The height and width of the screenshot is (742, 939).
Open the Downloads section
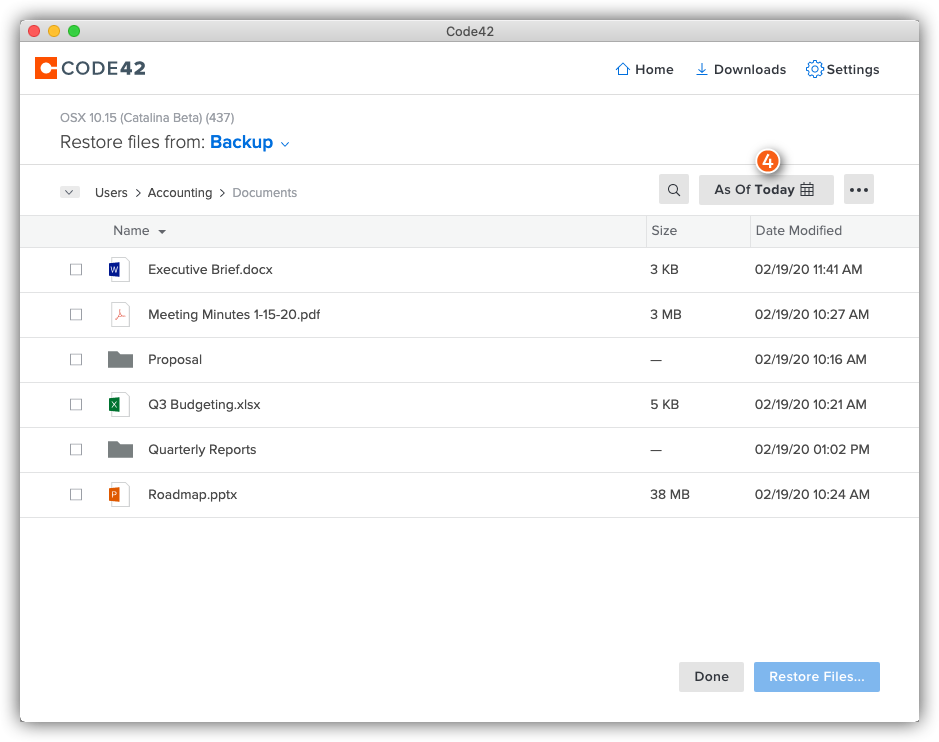click(740, 70)
